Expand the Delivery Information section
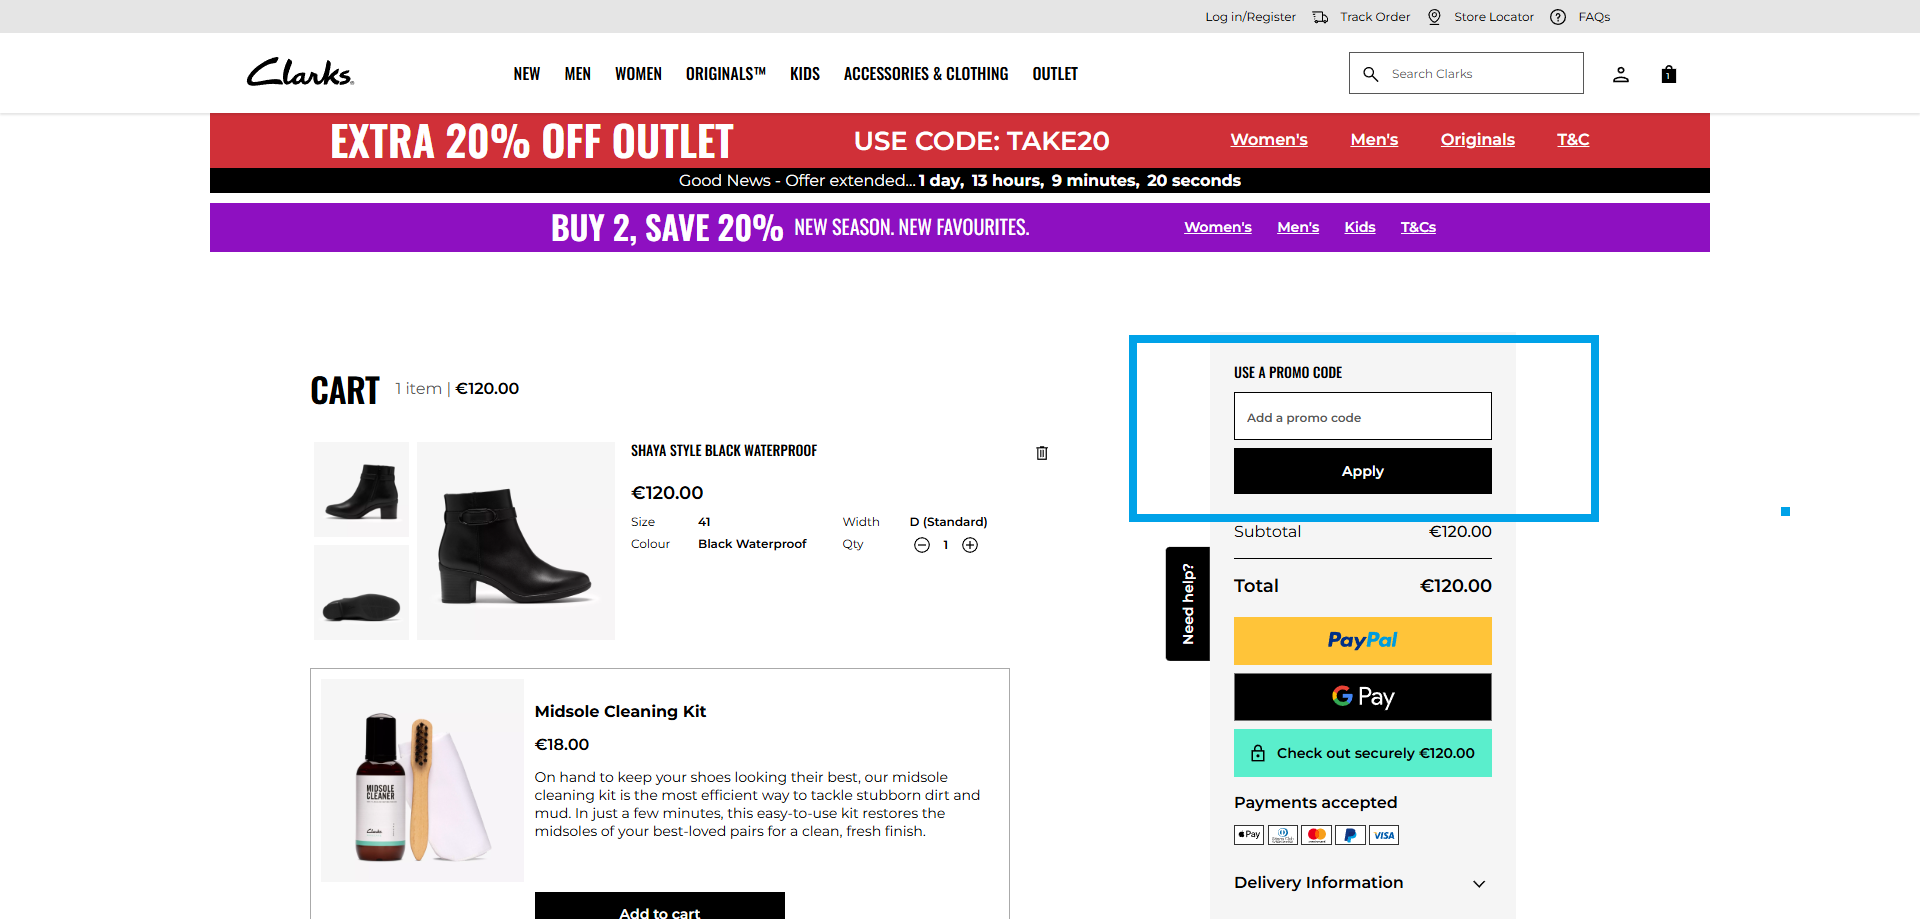 1362,883
